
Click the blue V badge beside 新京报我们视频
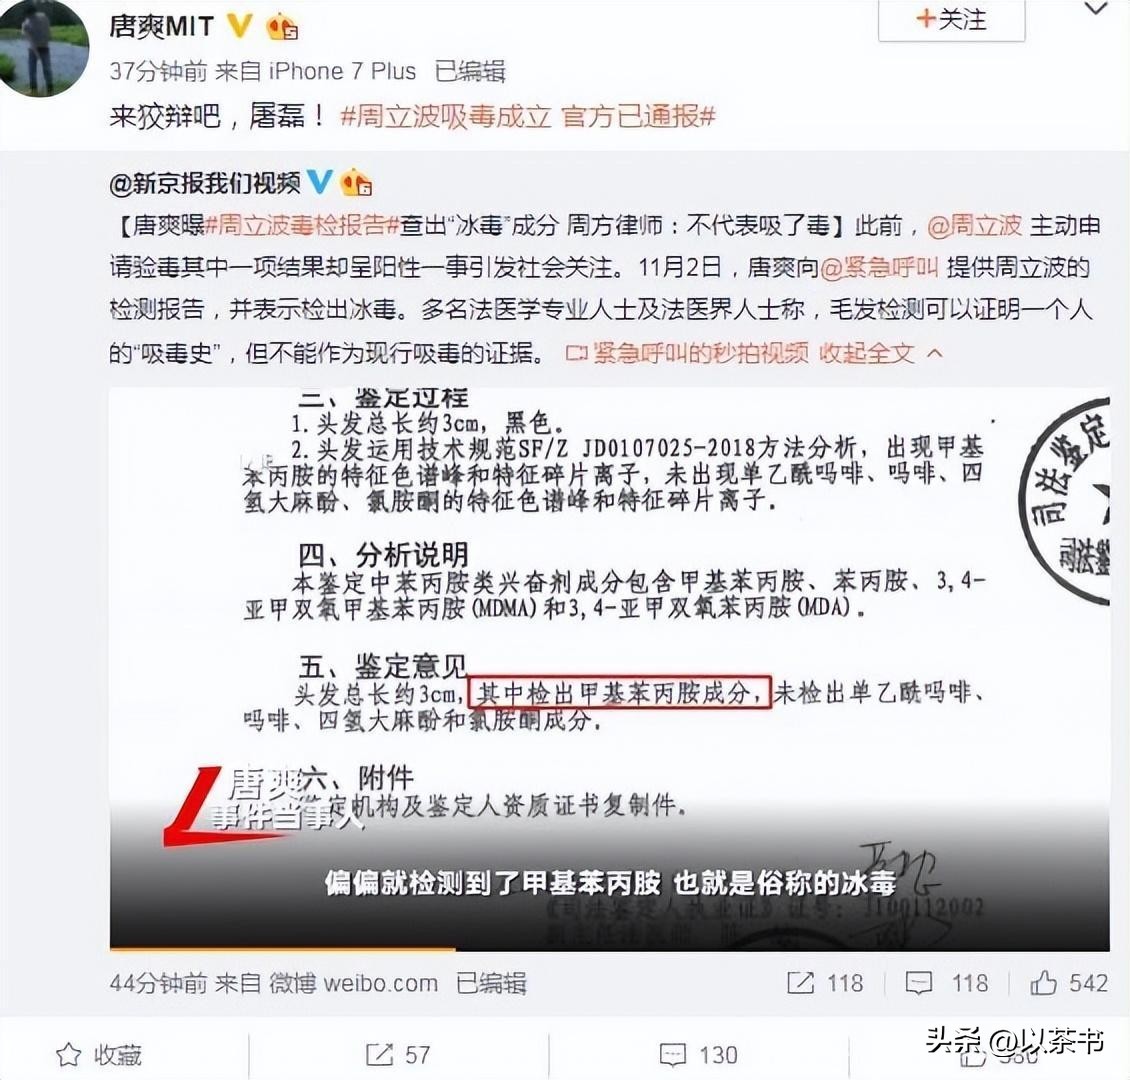click(x=319, y=182)
